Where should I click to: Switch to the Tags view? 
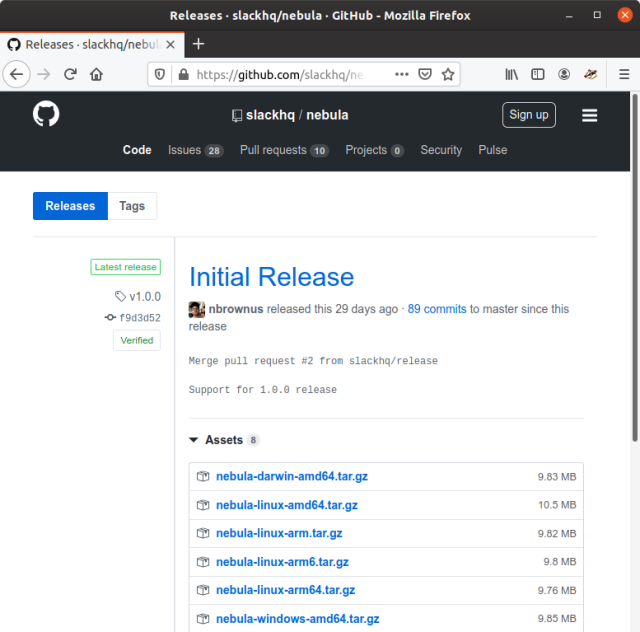[132, 206]
